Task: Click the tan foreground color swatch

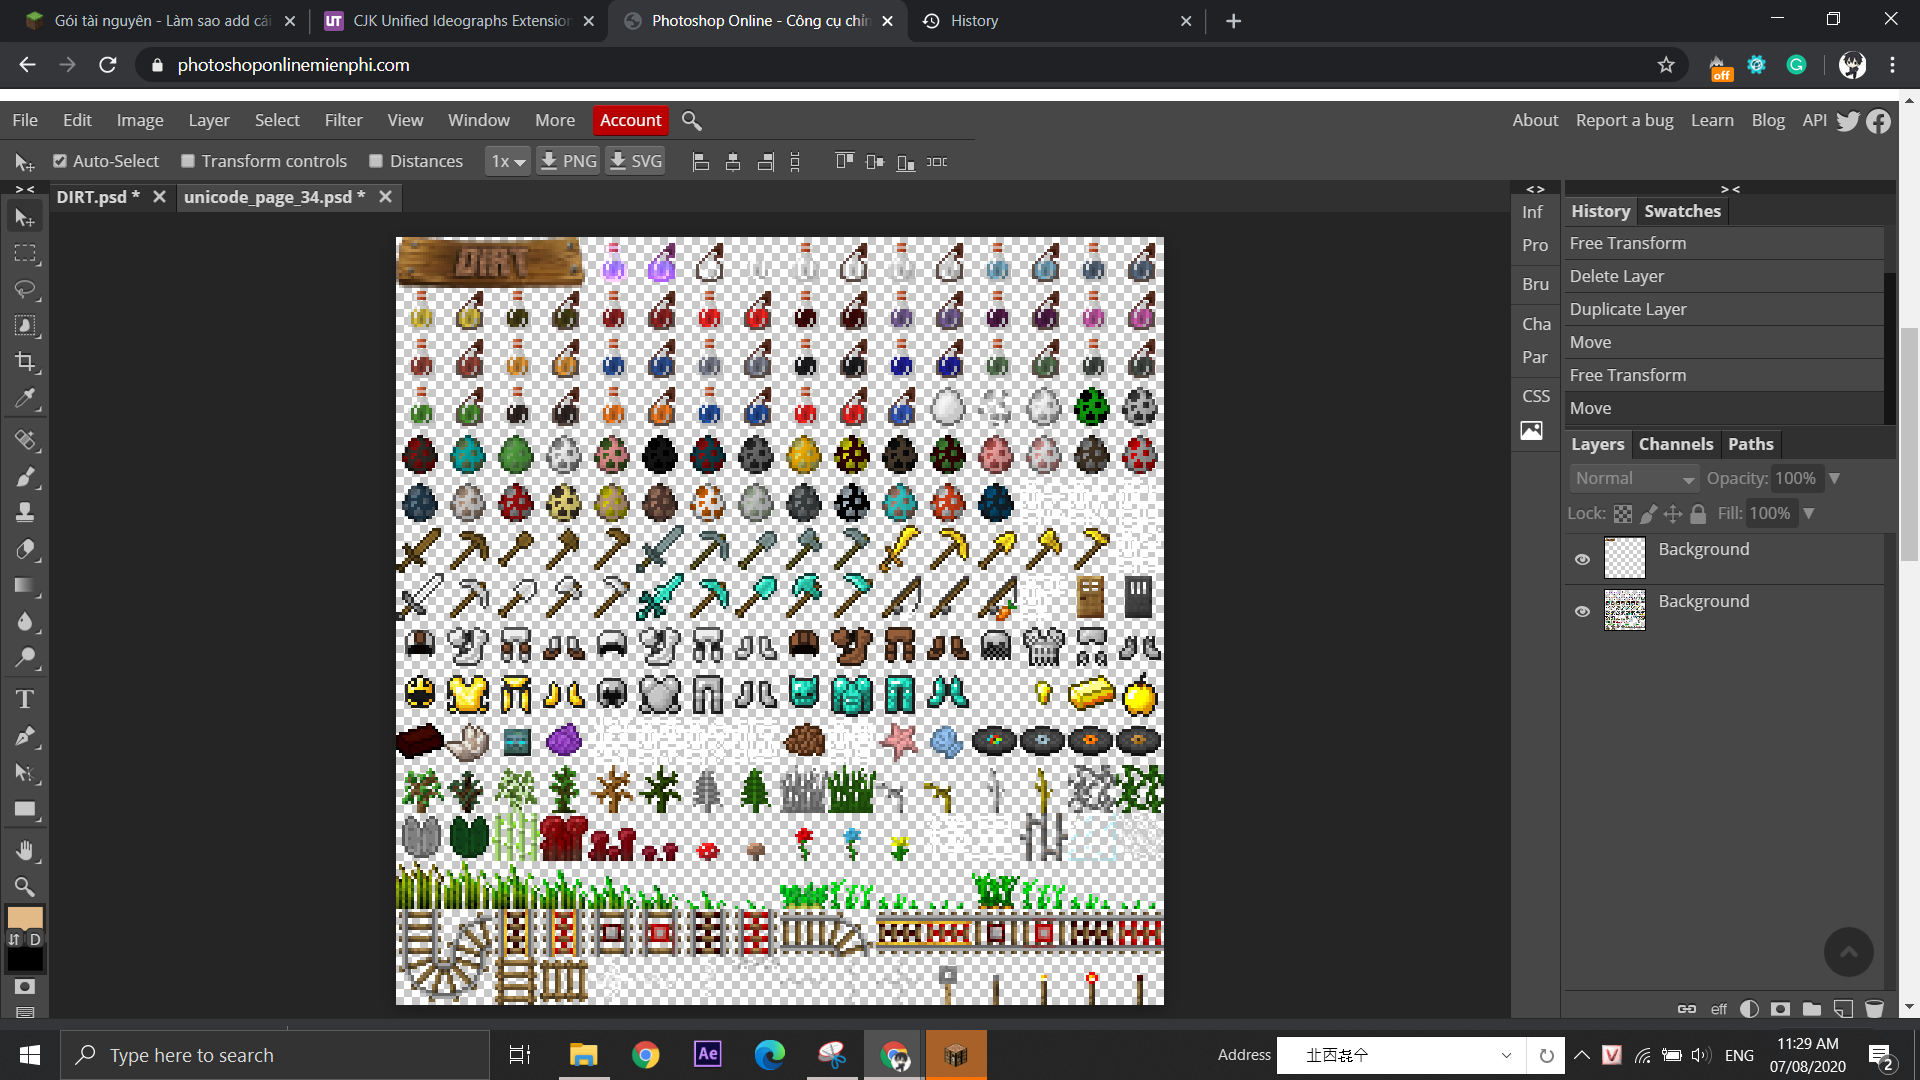Action: pos(25,917)
